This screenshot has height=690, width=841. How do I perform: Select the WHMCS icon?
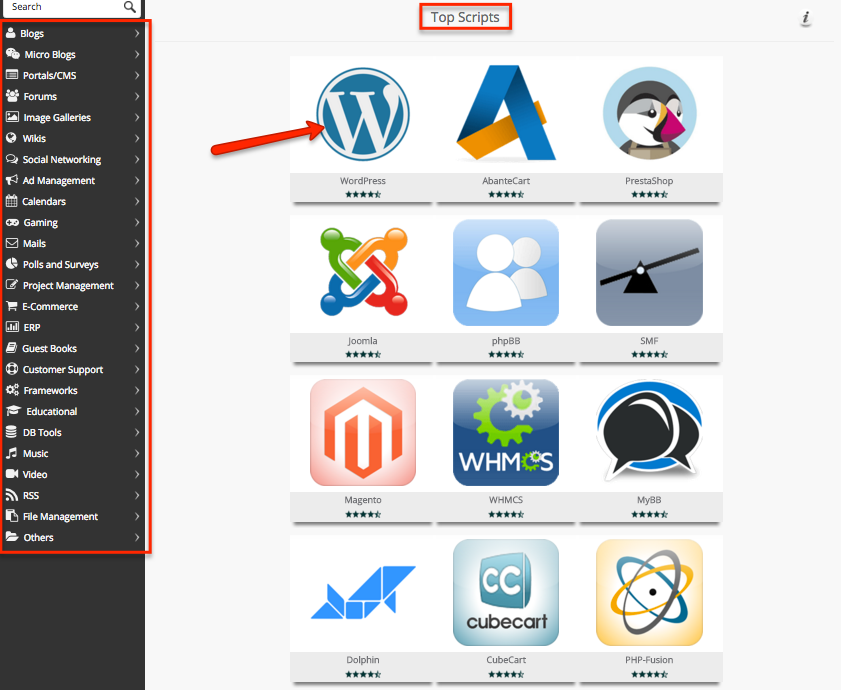(506, 432)
